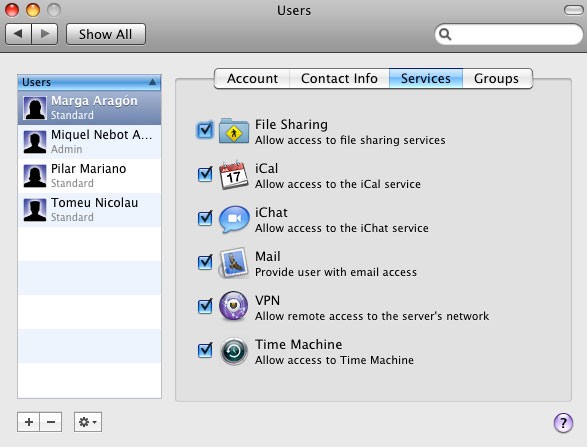Disable Time Machine access checkbox
This screenshot has height=447, width=587.
coord(205,350)
